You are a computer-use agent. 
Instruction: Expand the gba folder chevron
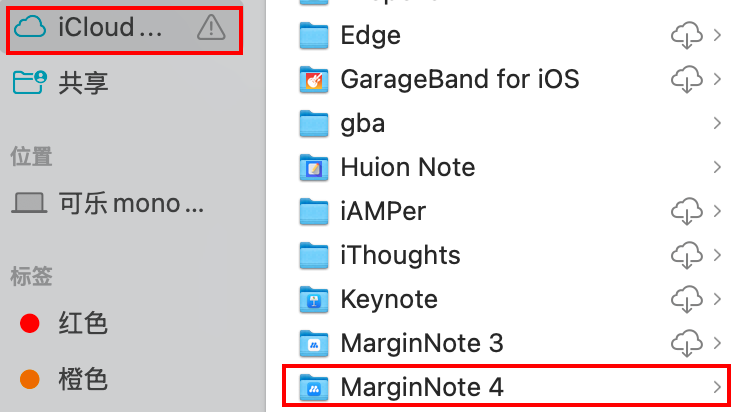pyautogui.click(x=717, y=123)
